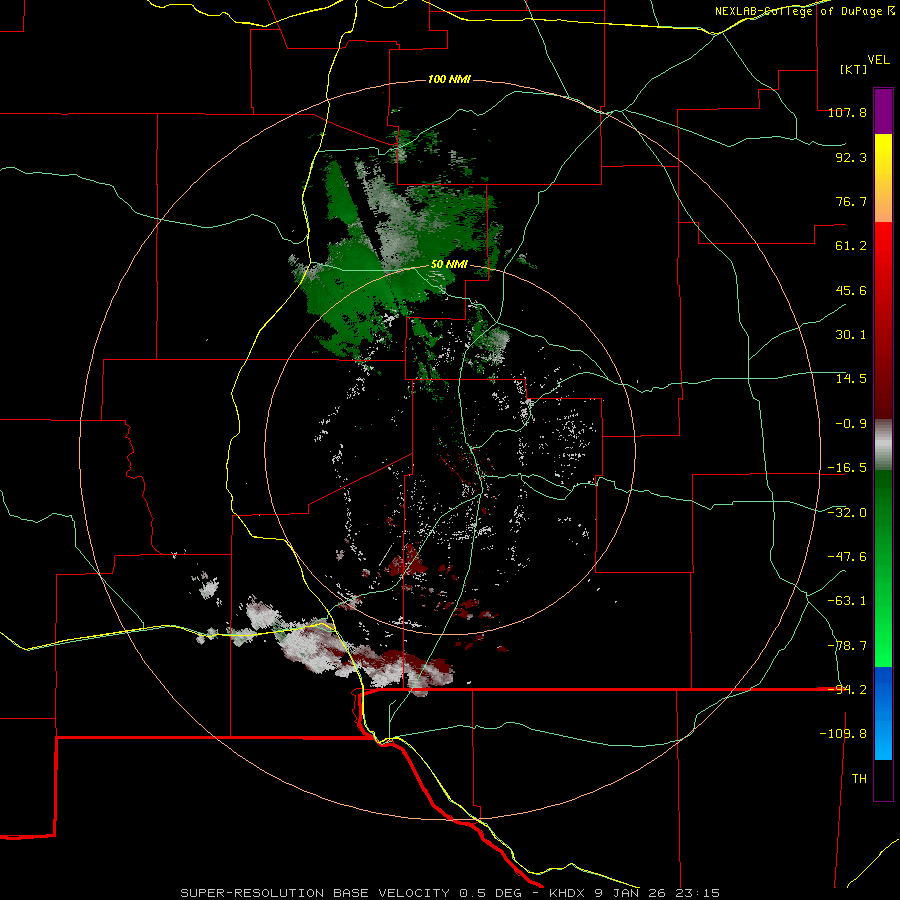
Task: Click the gray near-zero segment of color bar
Action: (883, 445)
